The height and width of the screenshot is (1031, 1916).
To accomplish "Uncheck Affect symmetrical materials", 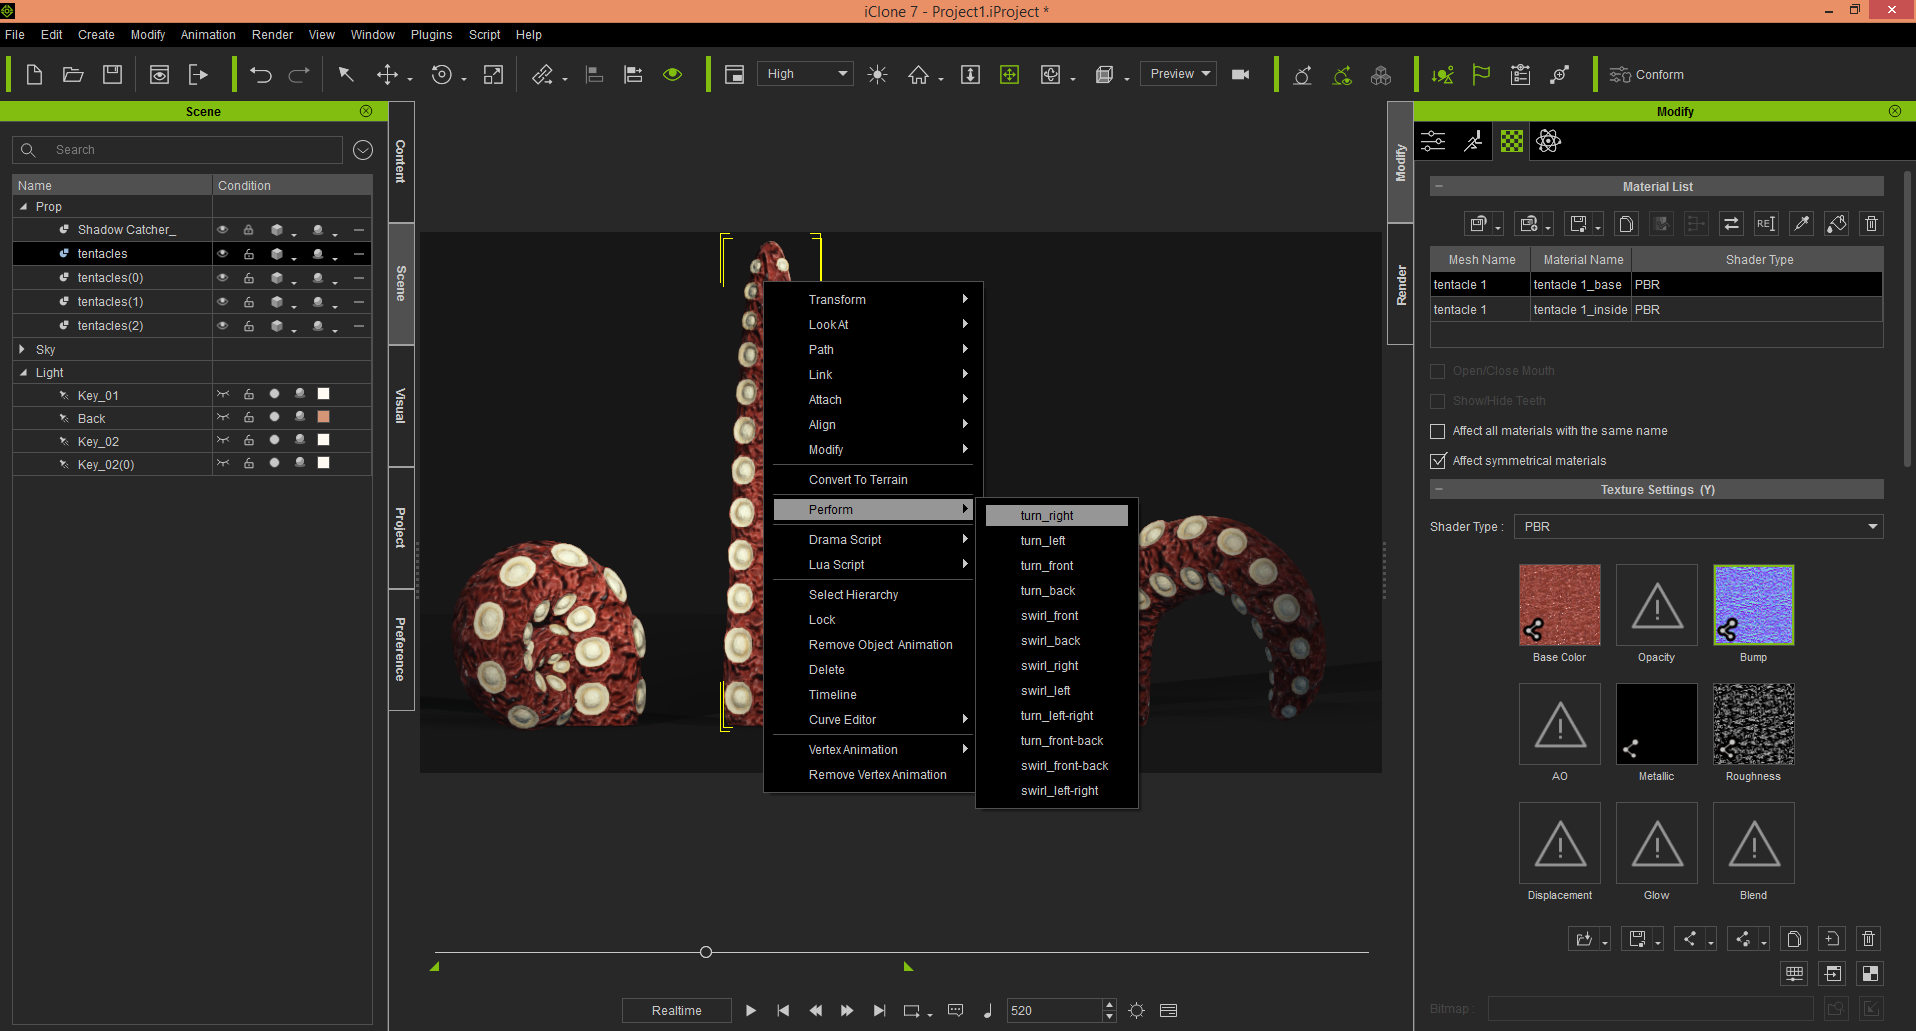I will pyautogui.click(x=1438, y=461).
